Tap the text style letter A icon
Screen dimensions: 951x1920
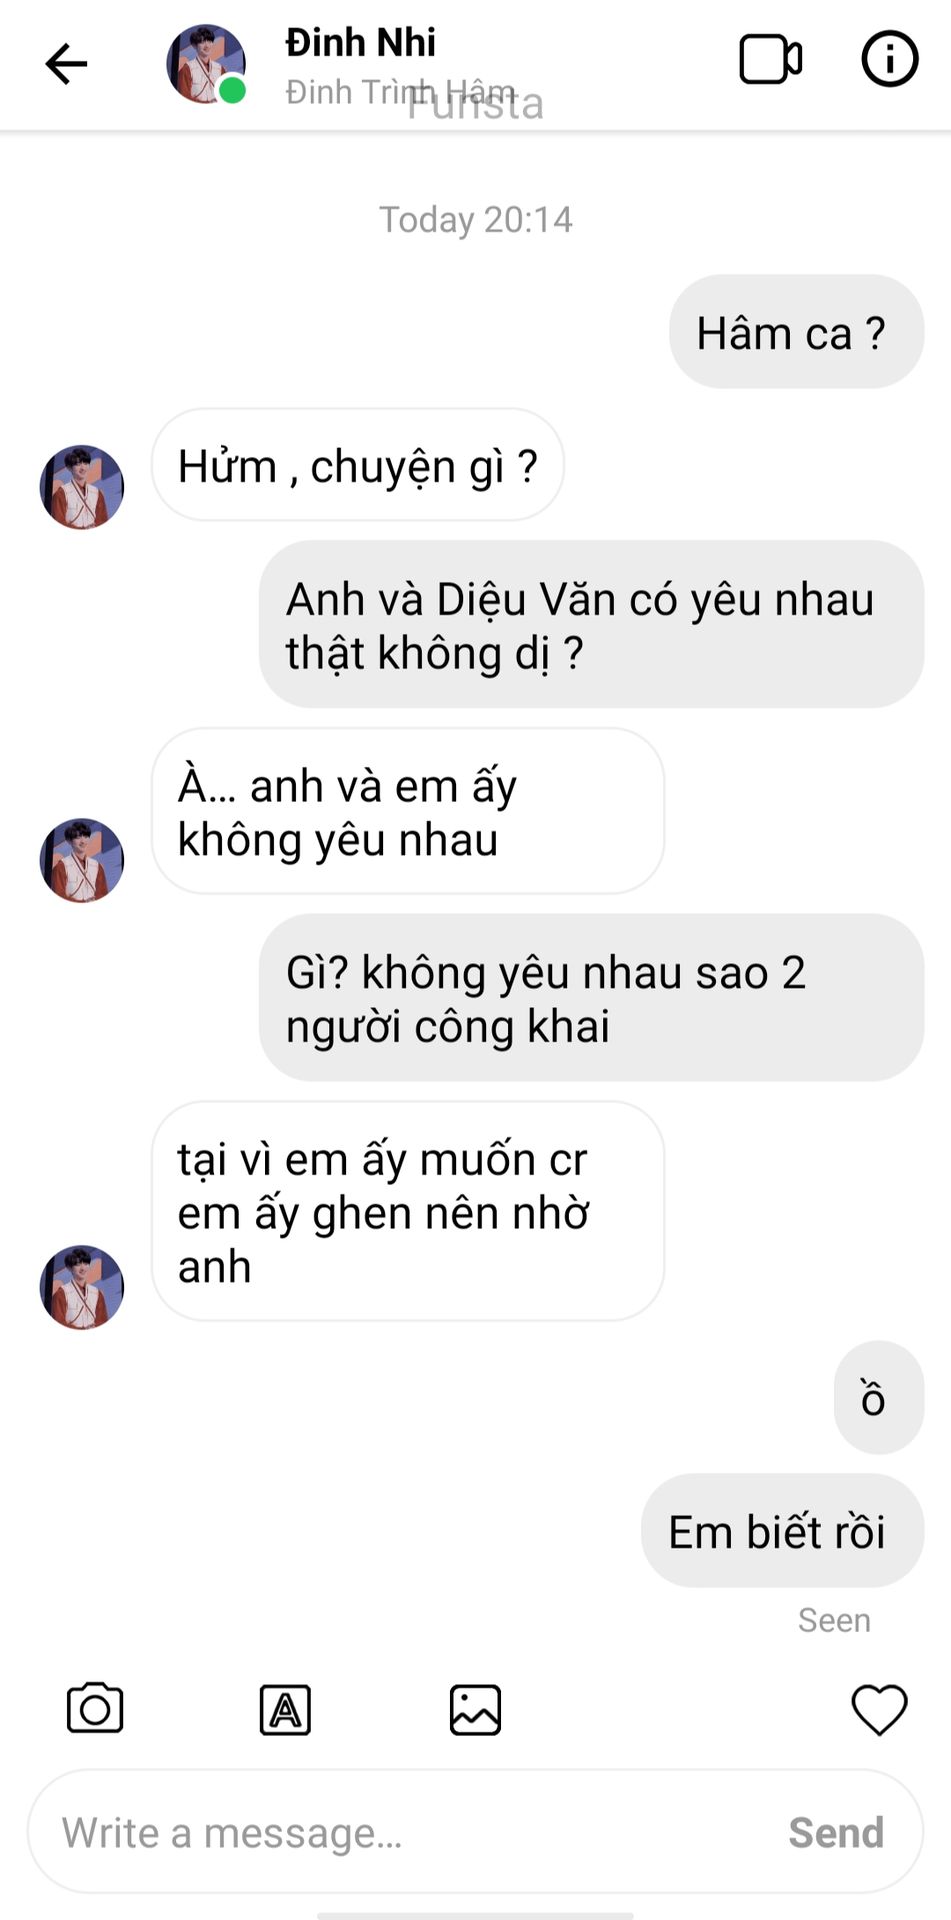(285, 1709)
